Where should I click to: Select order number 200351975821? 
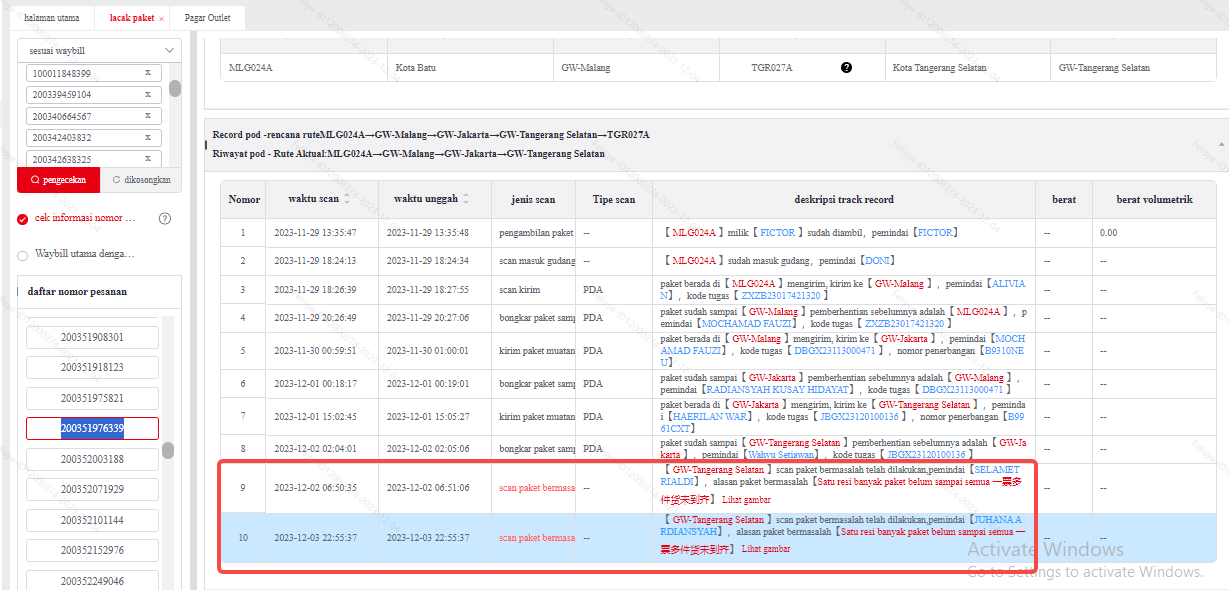tap(92, 398)
